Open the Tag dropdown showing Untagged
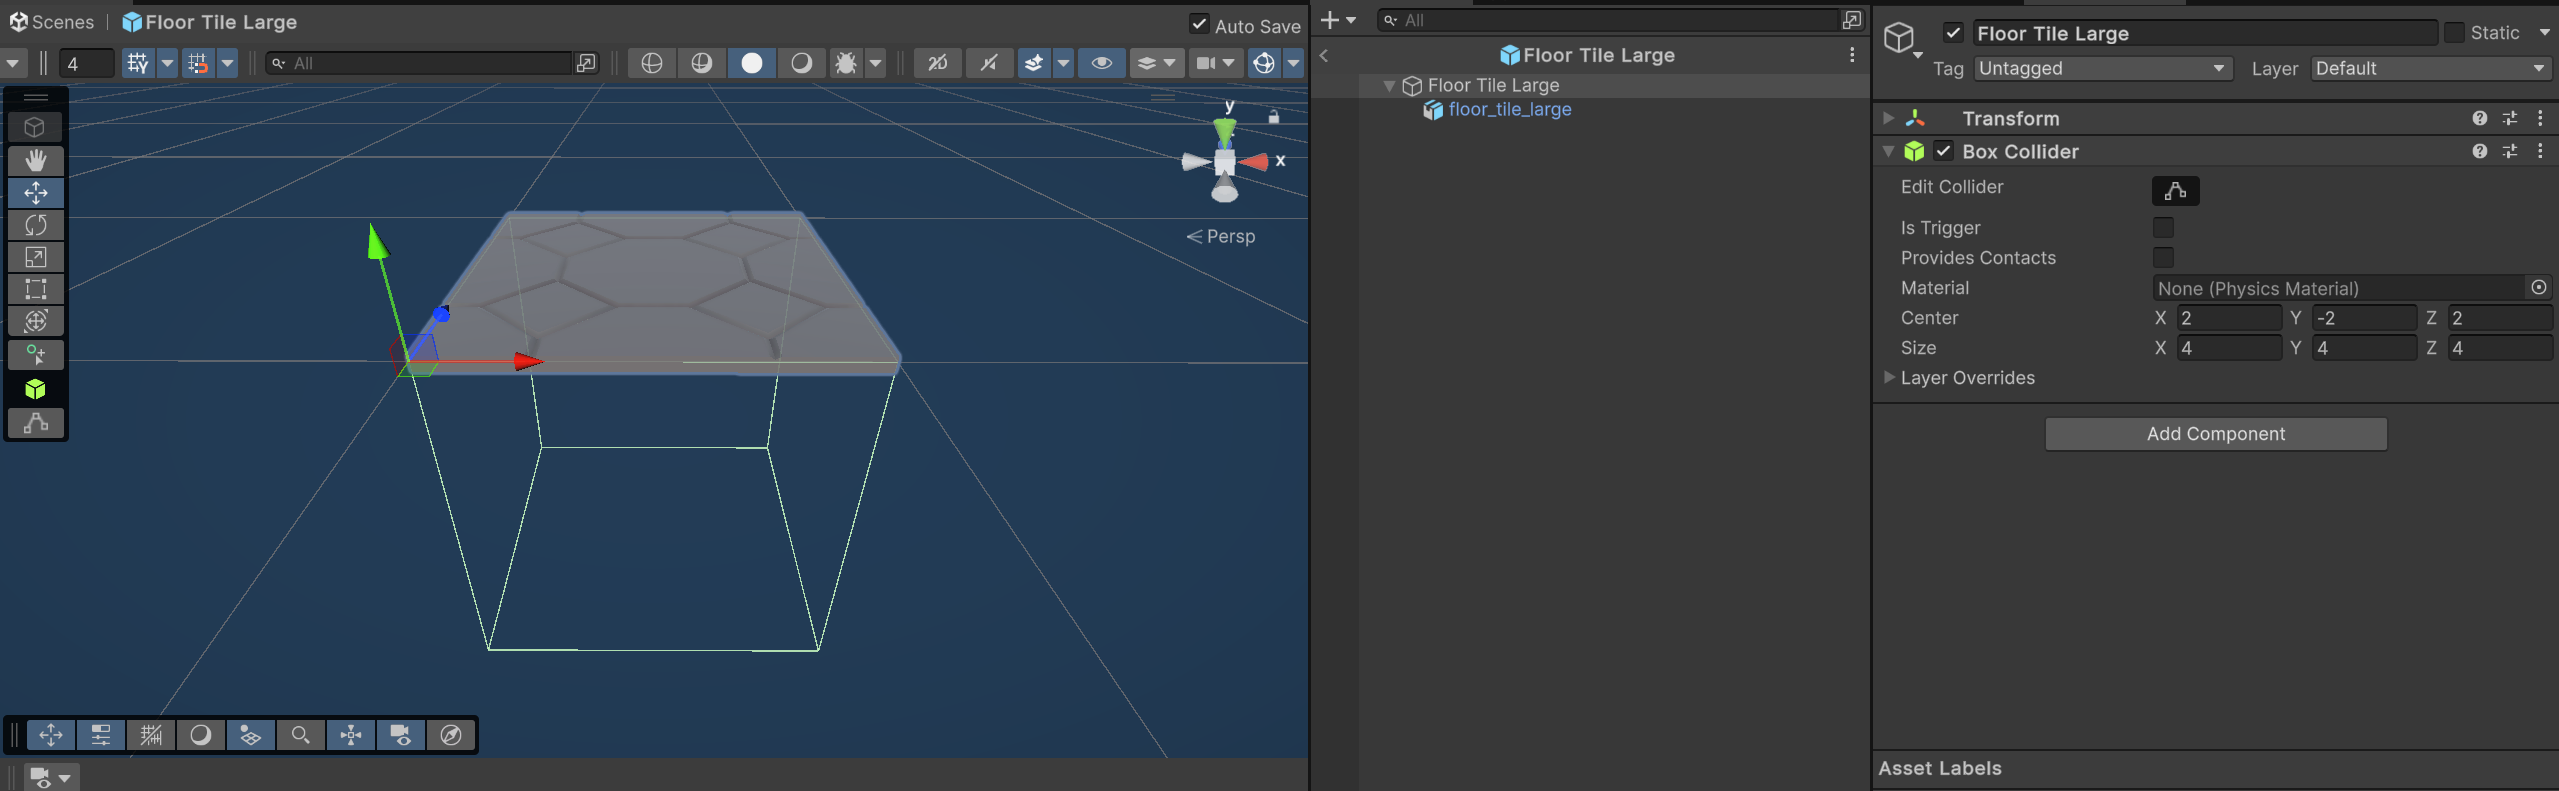 click(2103, 68)
